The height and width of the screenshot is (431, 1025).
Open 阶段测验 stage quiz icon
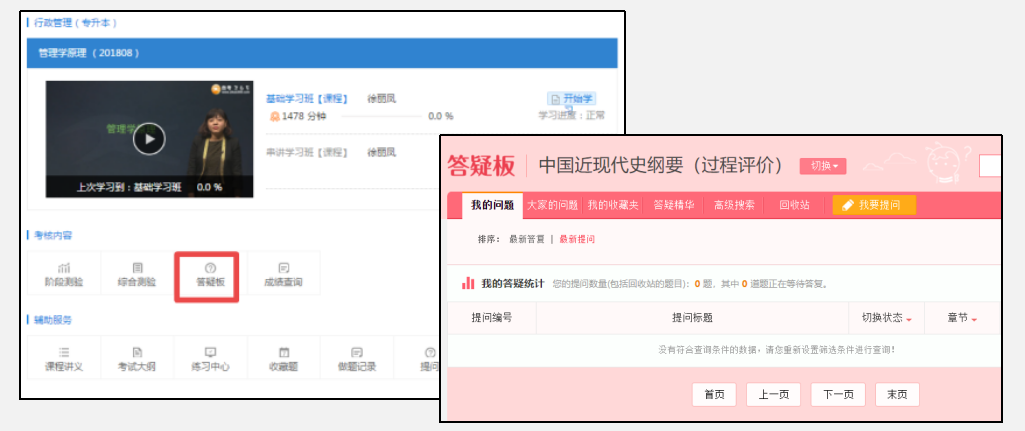pos(64,273)
